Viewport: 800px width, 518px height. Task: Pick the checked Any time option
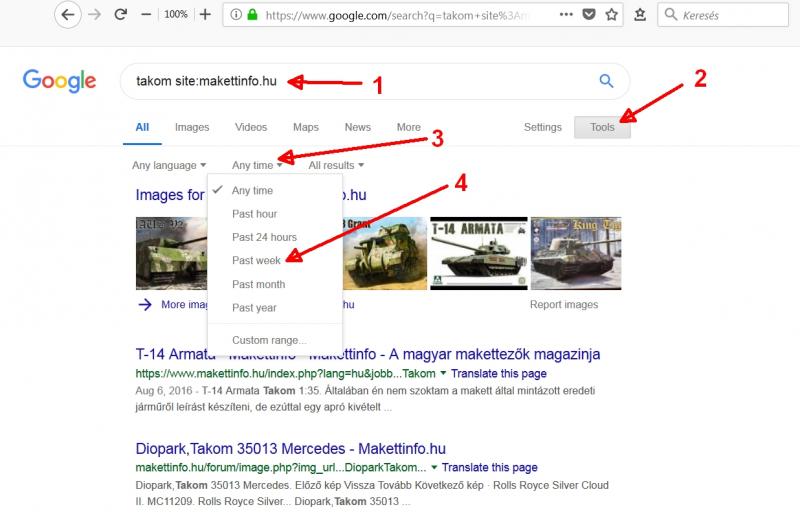[x=252, y=190]
